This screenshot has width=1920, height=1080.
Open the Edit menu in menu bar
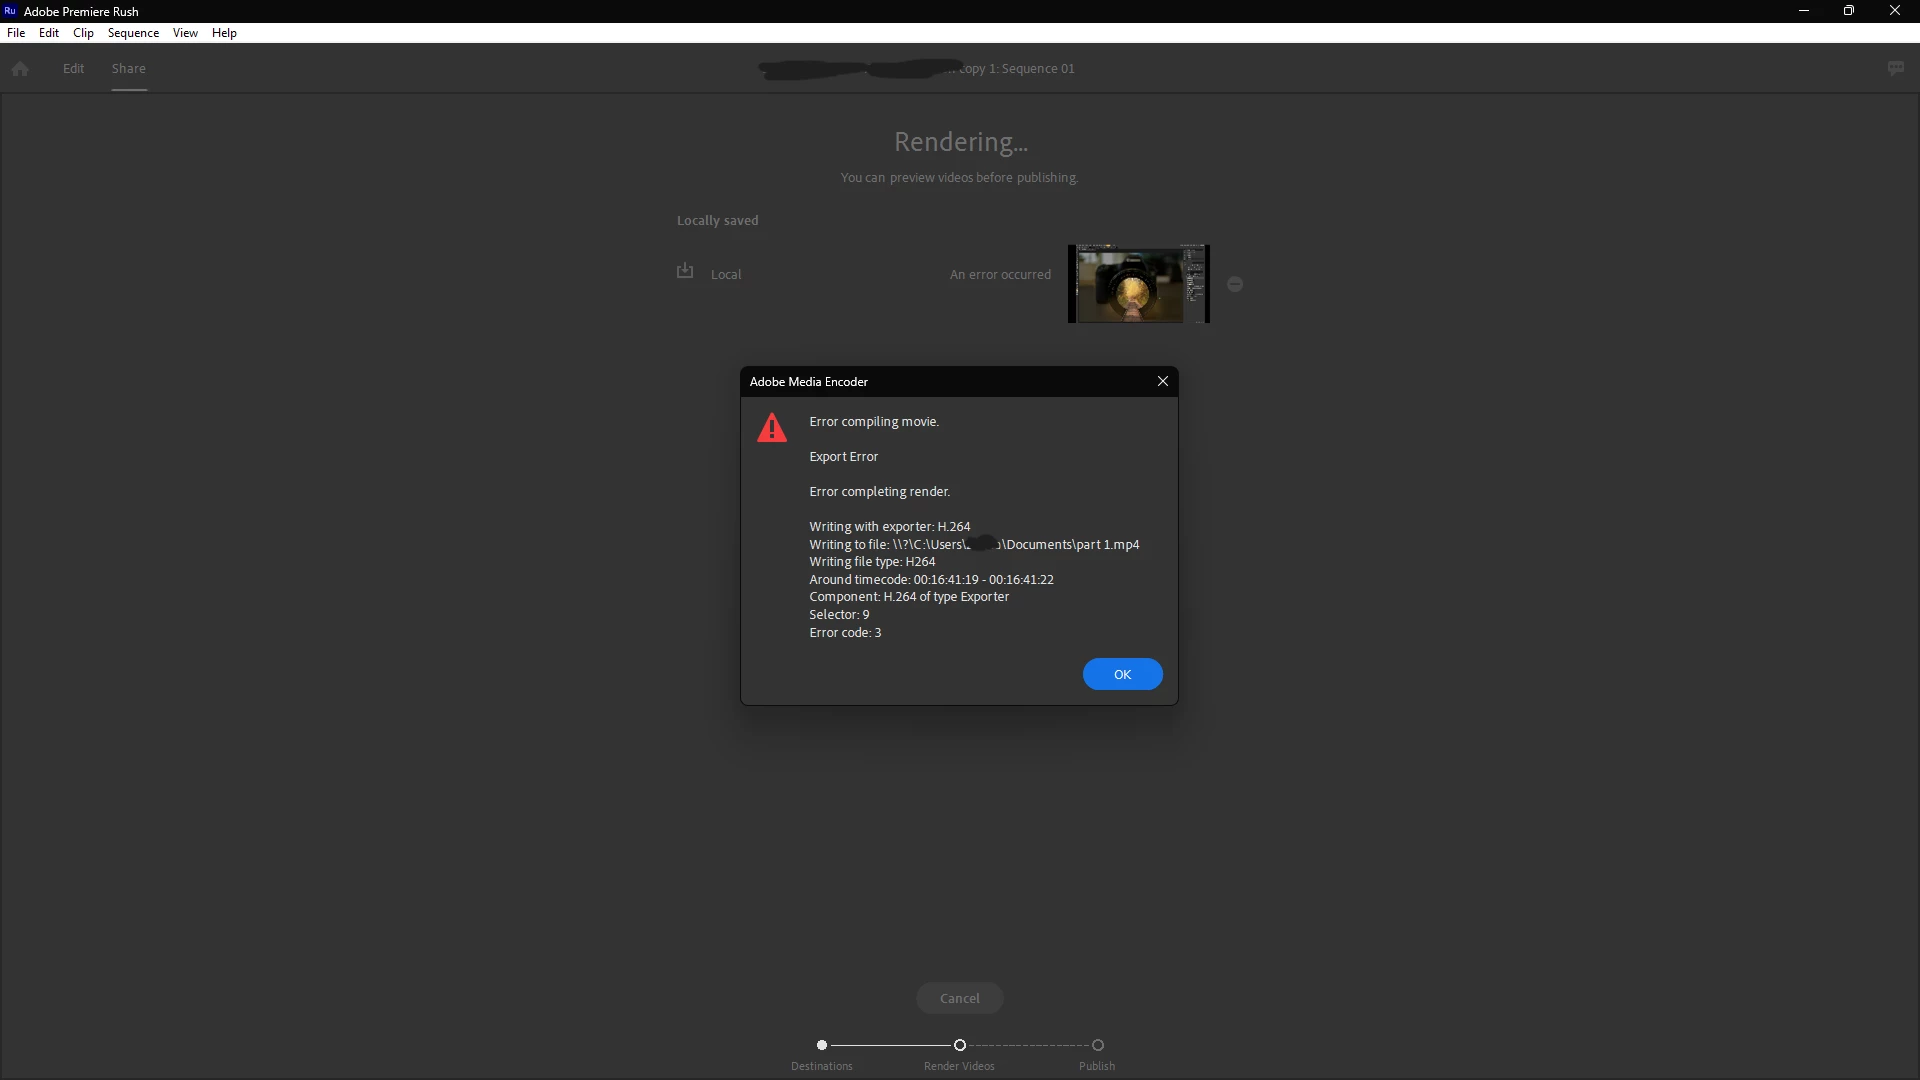tap(49, 33)
